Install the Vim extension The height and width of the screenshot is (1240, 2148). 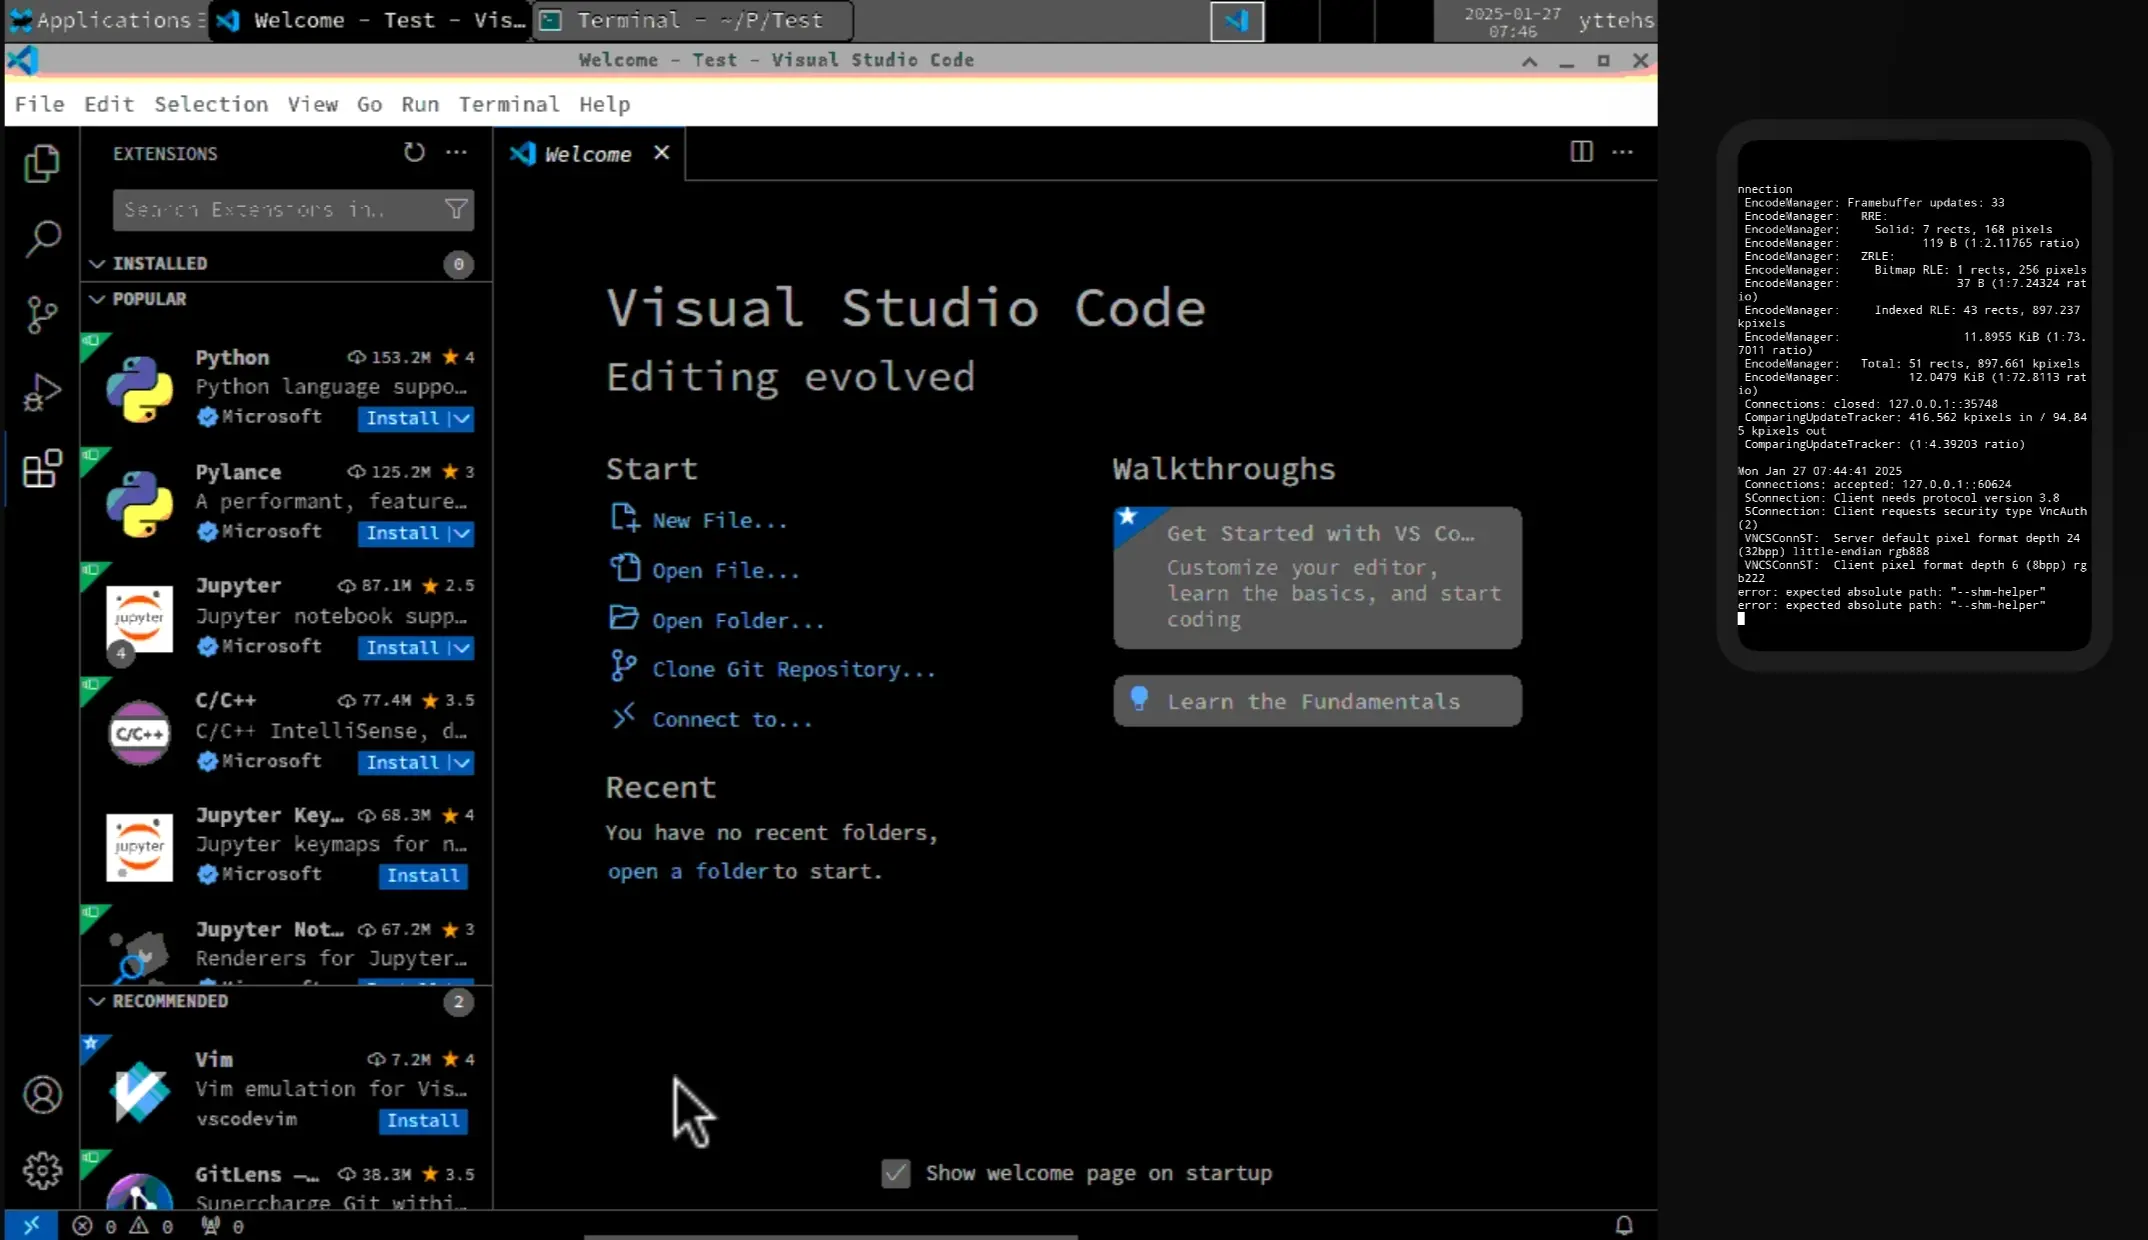click(423, 1121)
